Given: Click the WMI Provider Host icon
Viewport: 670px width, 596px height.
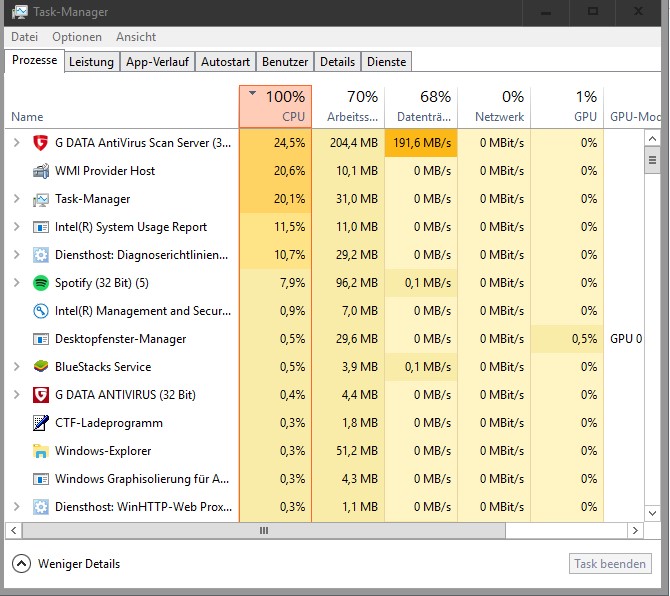Looking at the screenshot, I should pyautogui.click(x=41, y=171).
